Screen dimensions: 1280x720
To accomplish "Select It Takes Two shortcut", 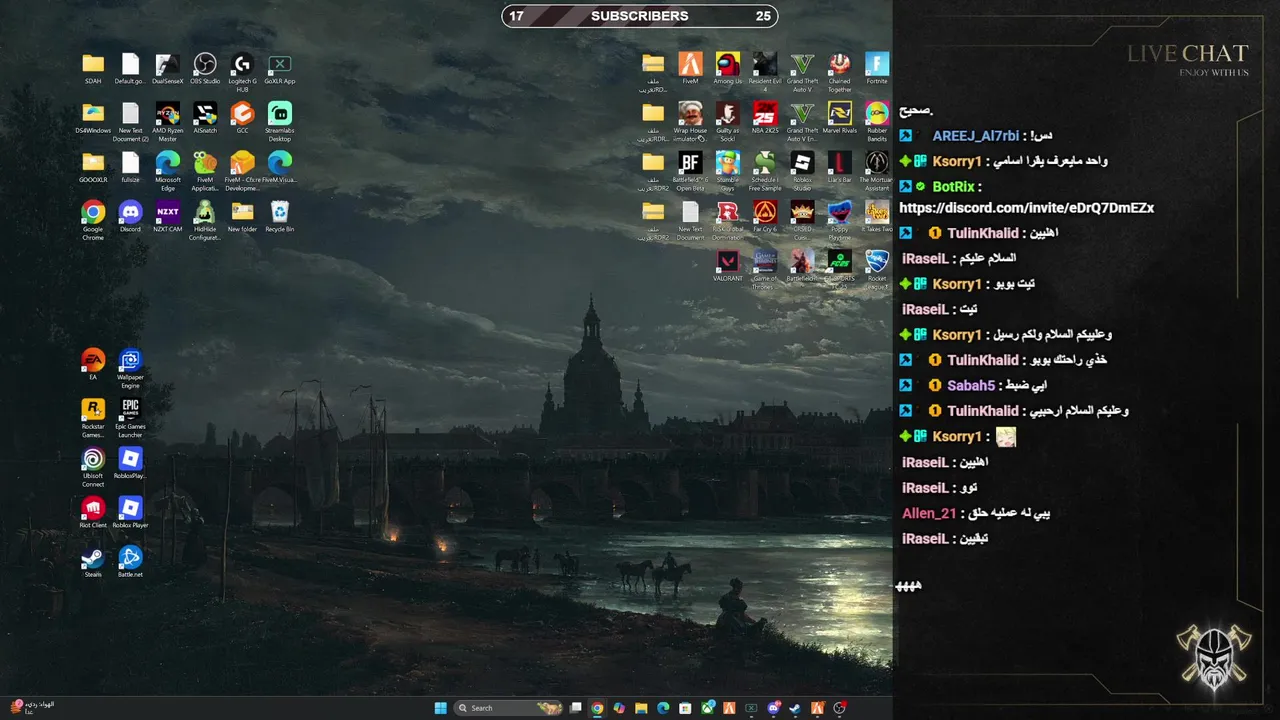I will pos(877,216).
